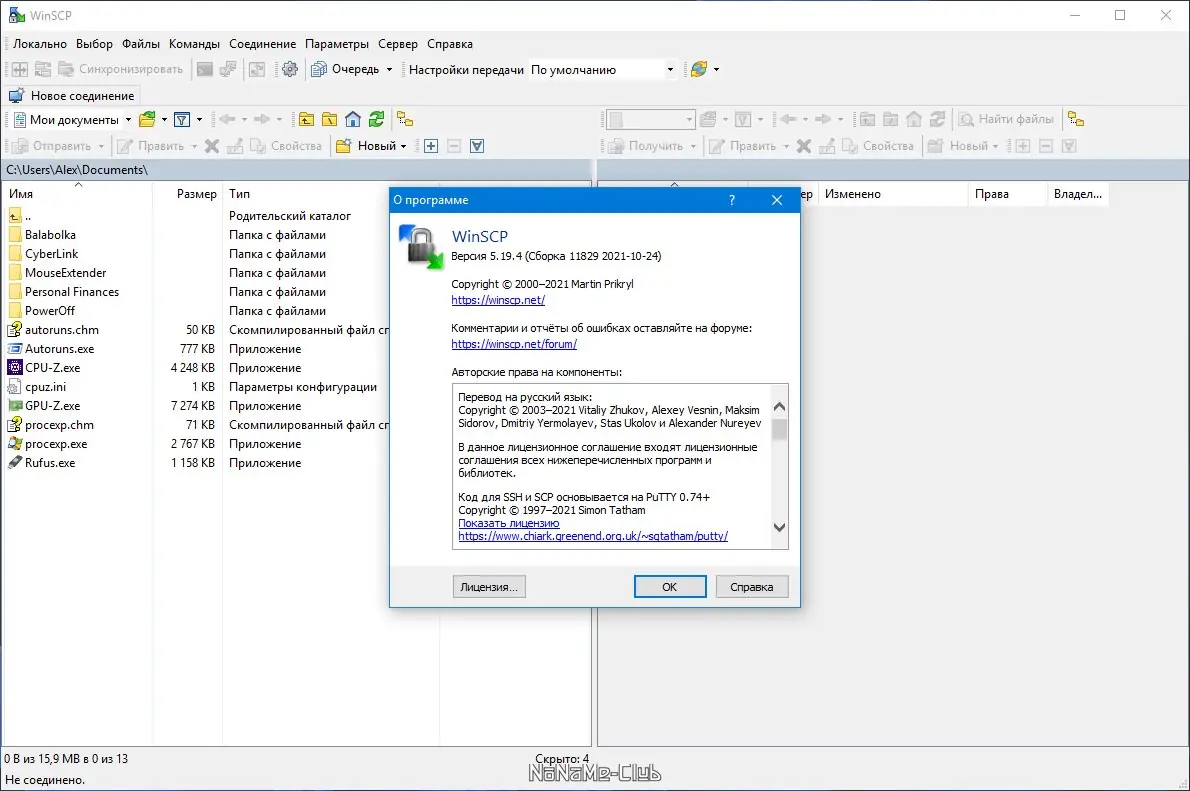Screen dimensions: 1190x791
Task: Click the local home directory icon
Action: (x=353, y=119)
